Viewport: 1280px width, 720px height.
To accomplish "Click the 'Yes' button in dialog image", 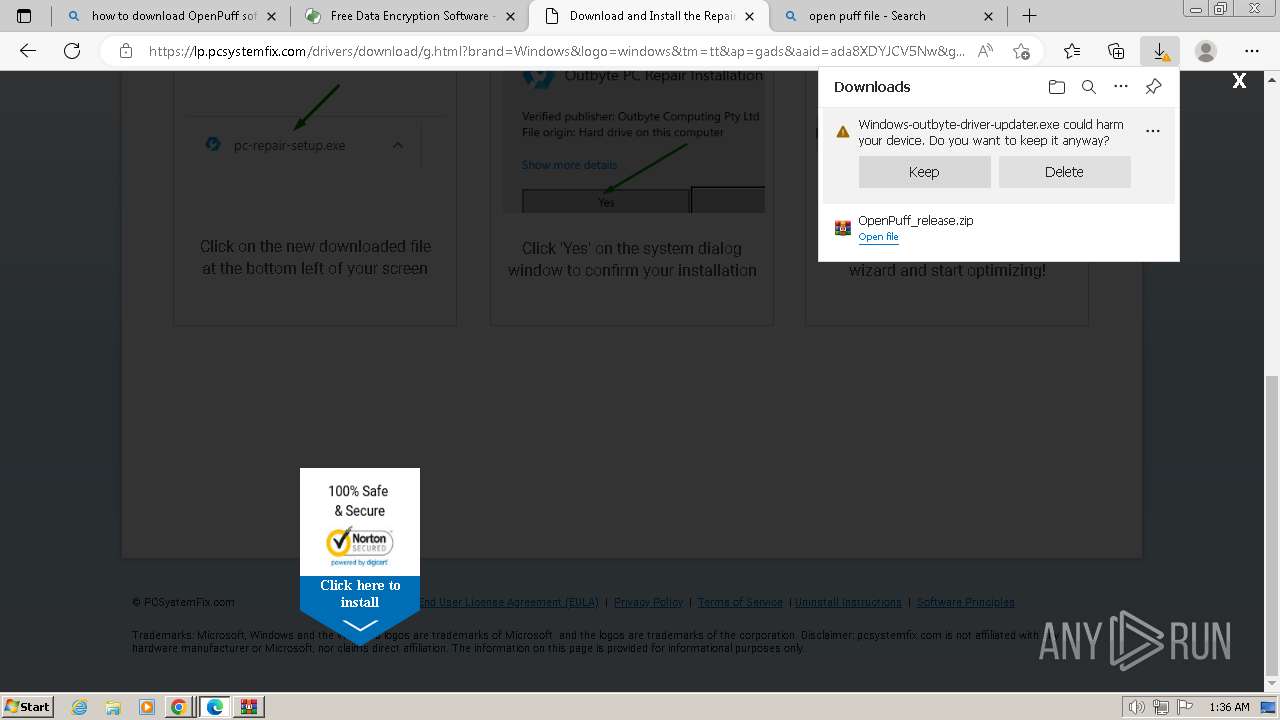I will (606, 201).
